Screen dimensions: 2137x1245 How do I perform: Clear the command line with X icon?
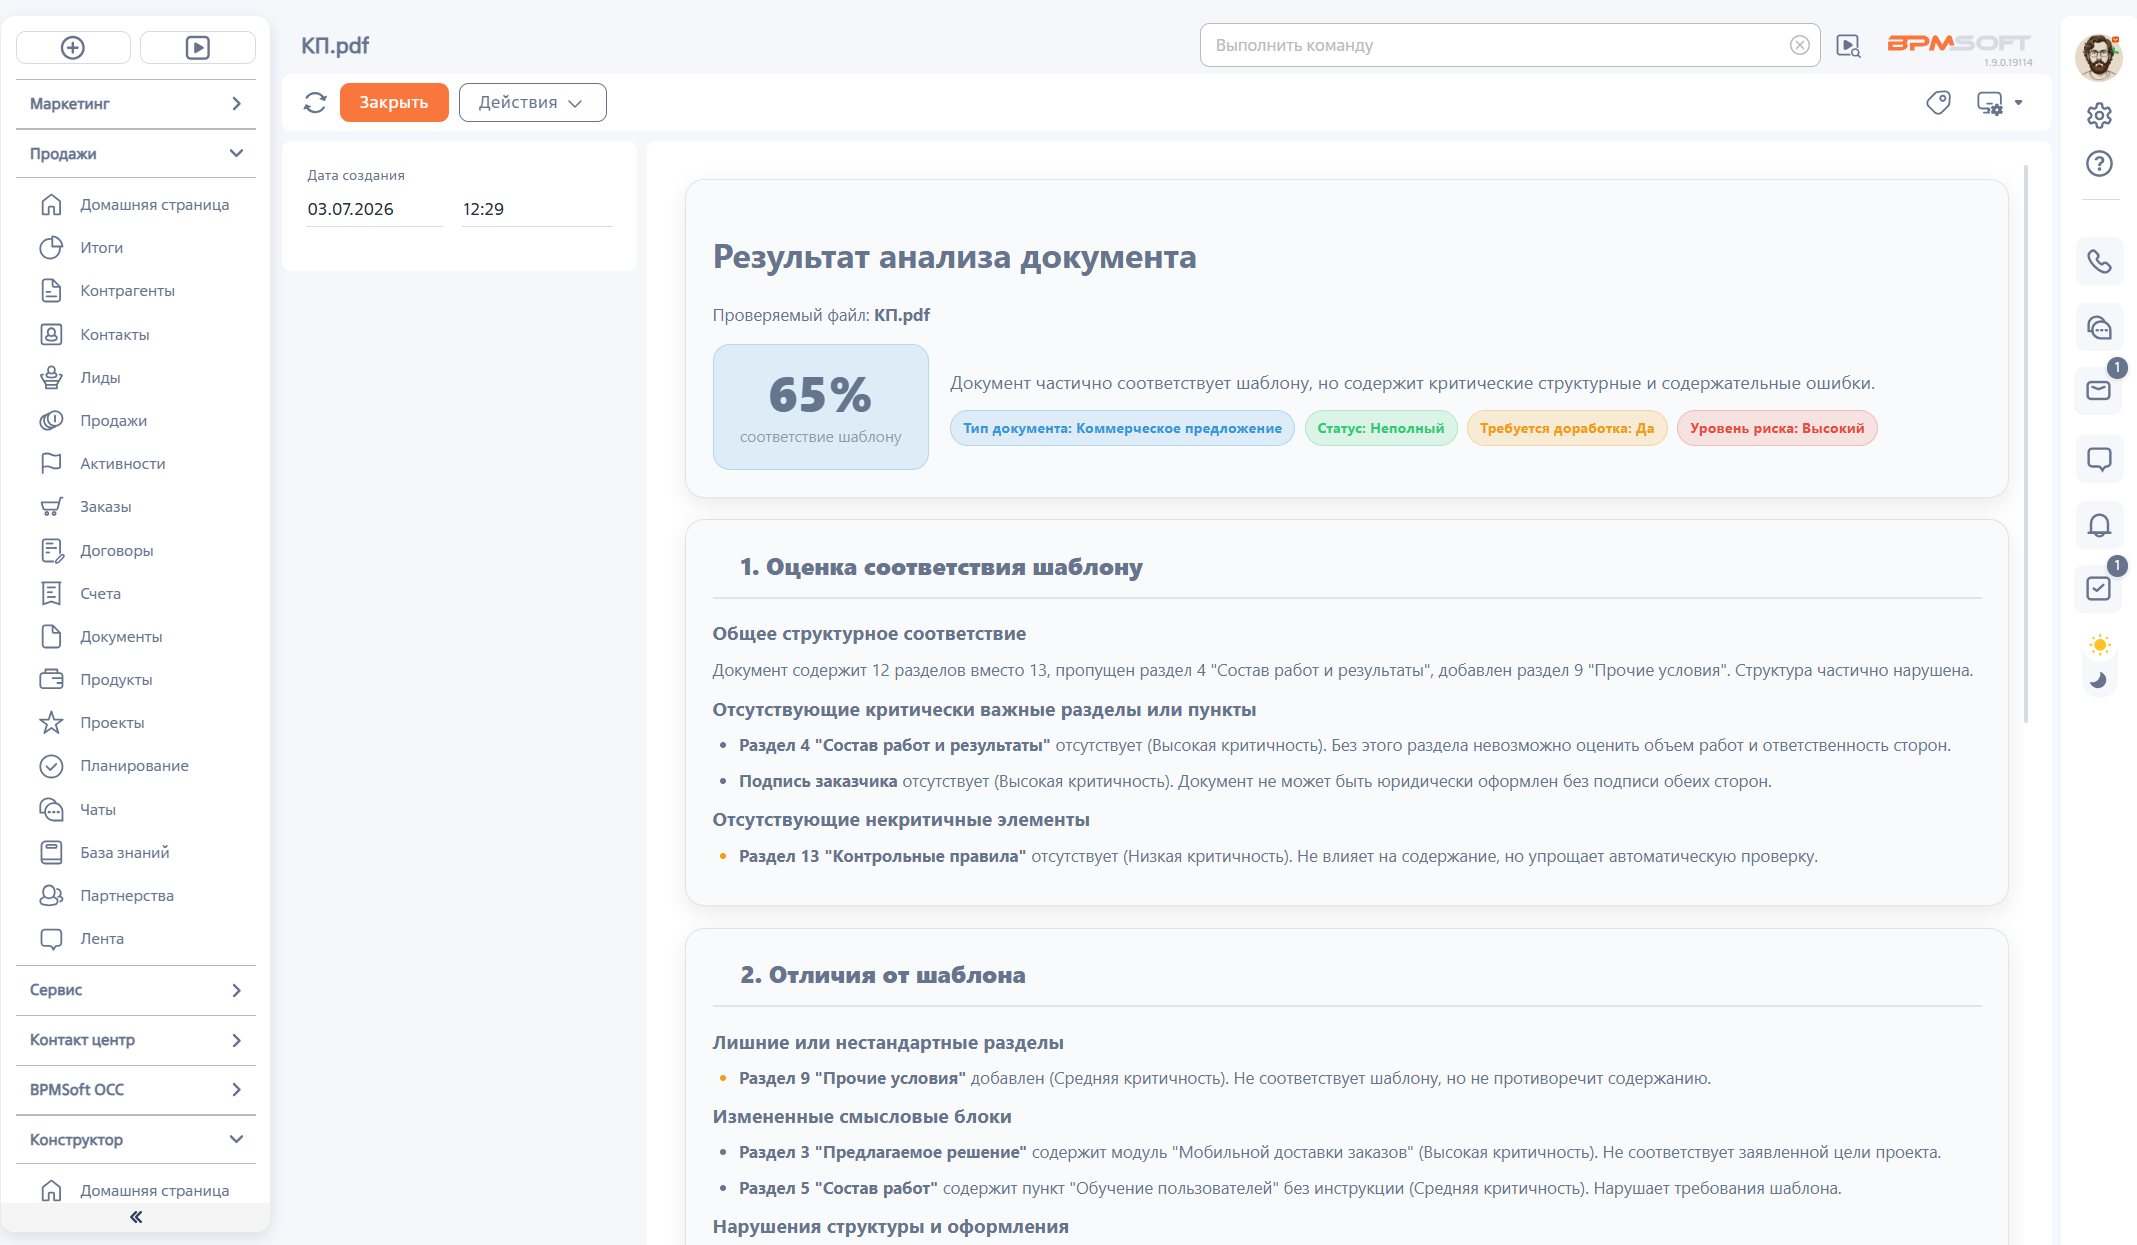pyautogui.click(x=1799, y=45)
